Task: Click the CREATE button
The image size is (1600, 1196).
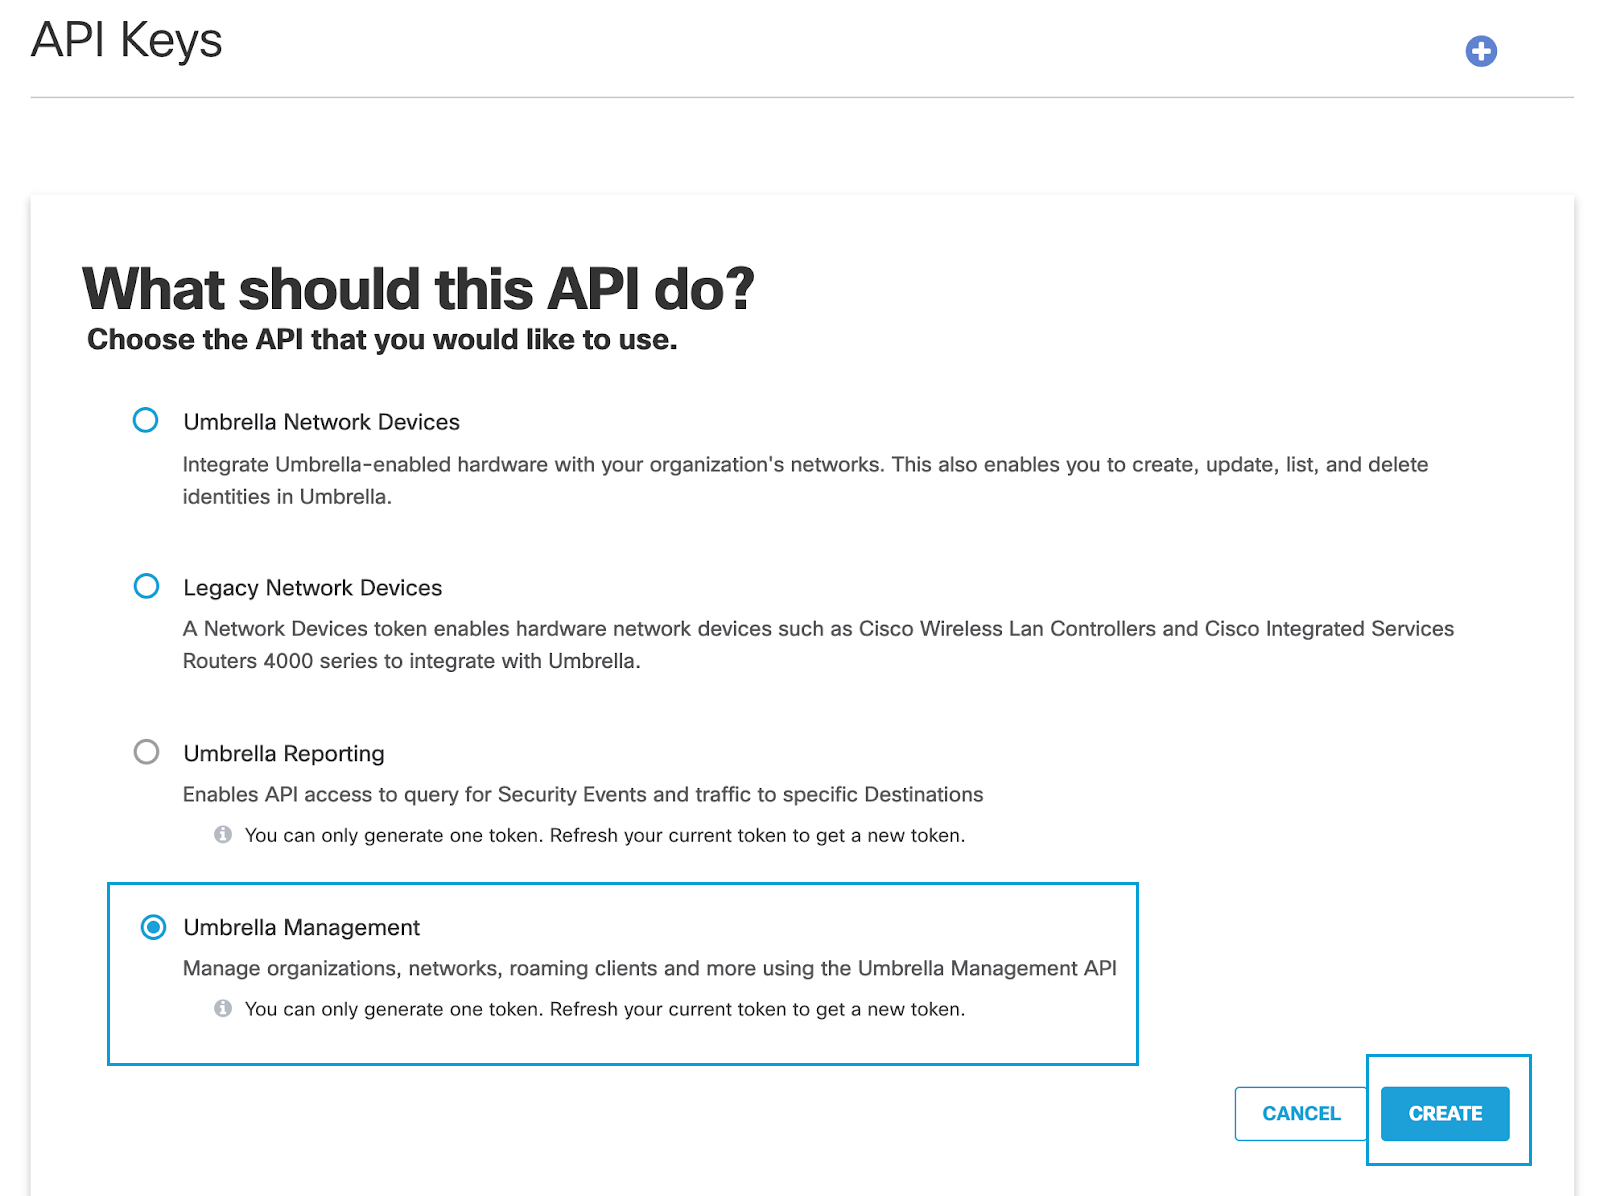Action: click(1445, 1113)
